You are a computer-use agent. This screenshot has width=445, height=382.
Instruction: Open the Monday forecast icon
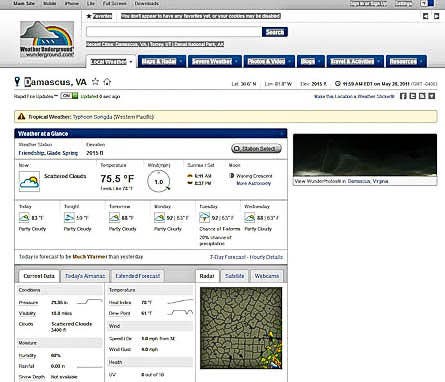tap(159, 218)
